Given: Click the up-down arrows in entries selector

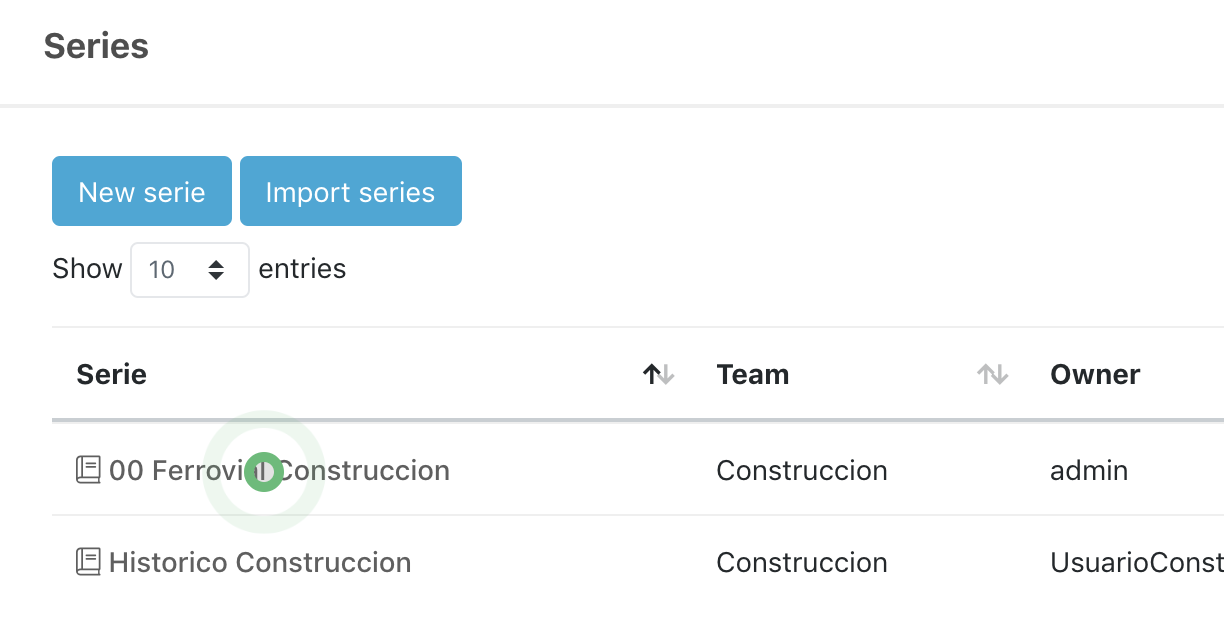Looking at the screenshot, I should pos(216,269).
